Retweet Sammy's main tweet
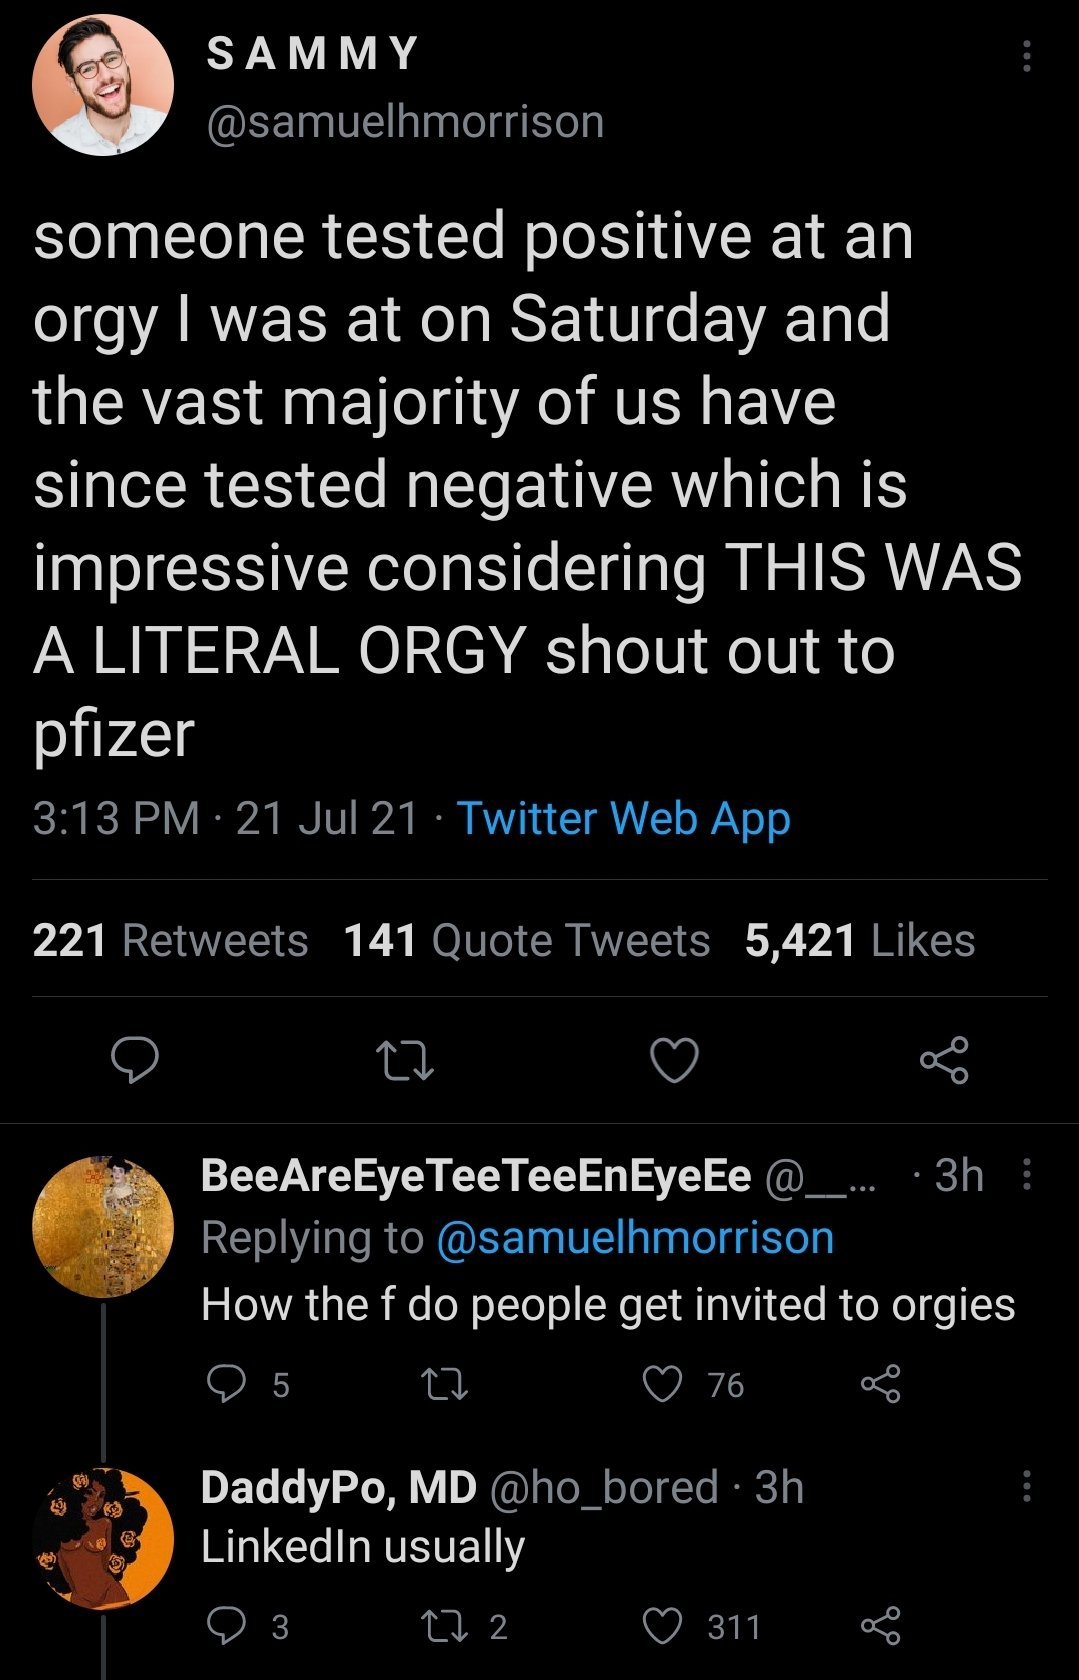The height and width of the screenshot is (1680, 1079). 404,1061
